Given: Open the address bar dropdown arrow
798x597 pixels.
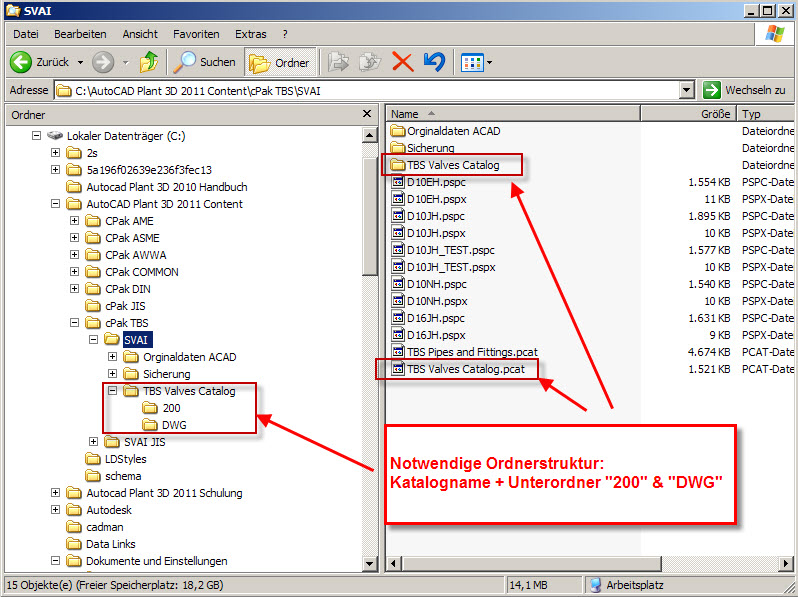Looking at the screenshot, I should (x=687, y=91).
